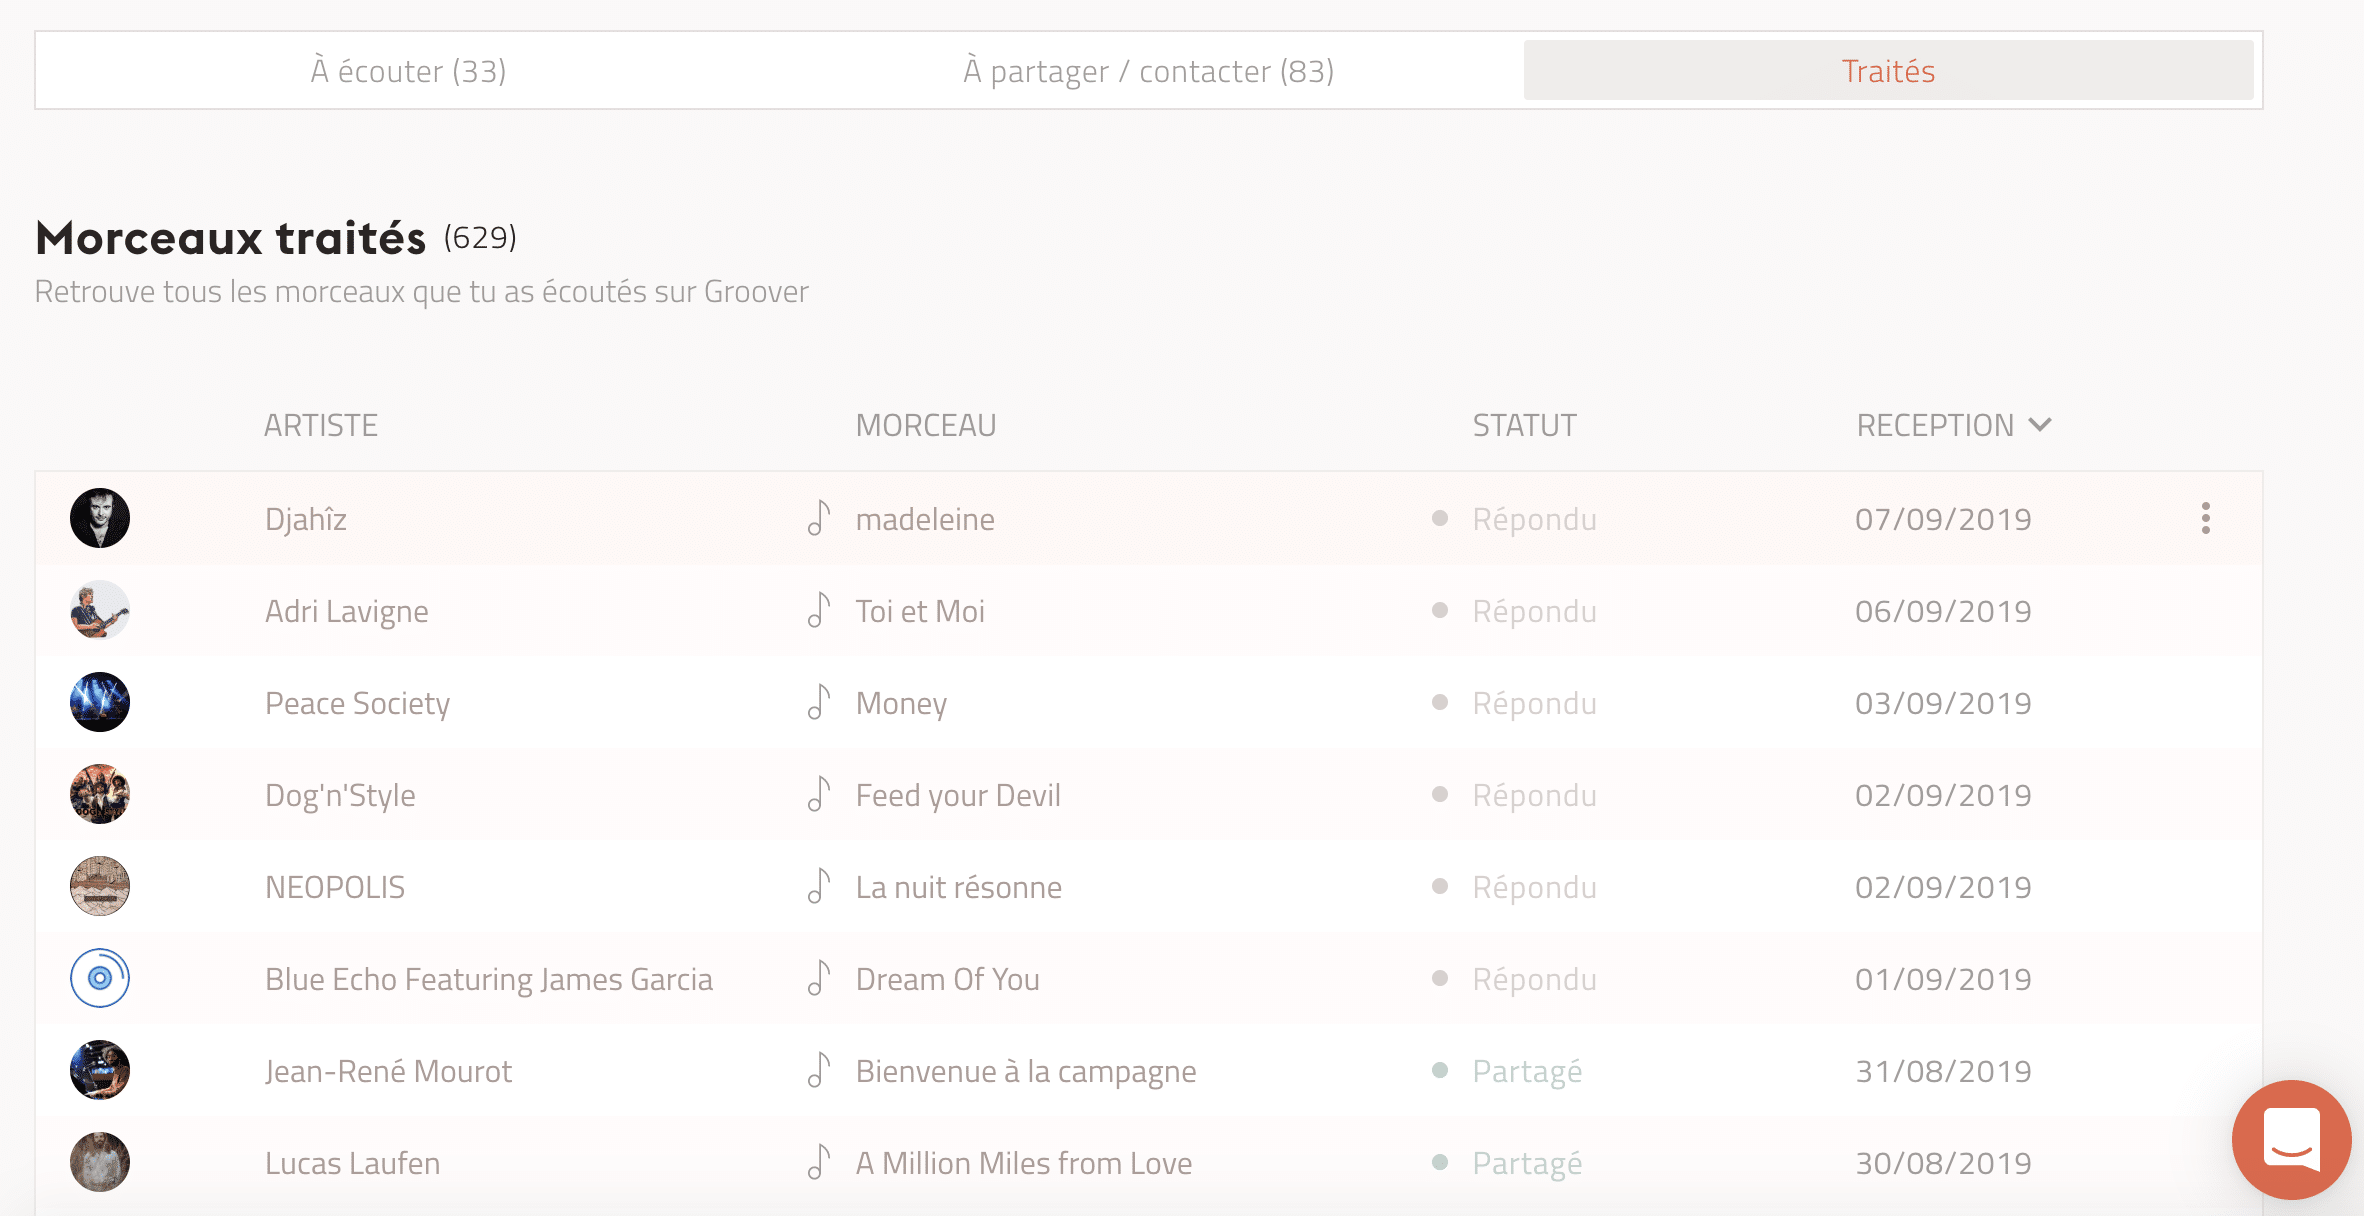Screen dimensions: 2364x1216
Task: Click the music note beside La nuit résonne
Action: click(819, 886)
